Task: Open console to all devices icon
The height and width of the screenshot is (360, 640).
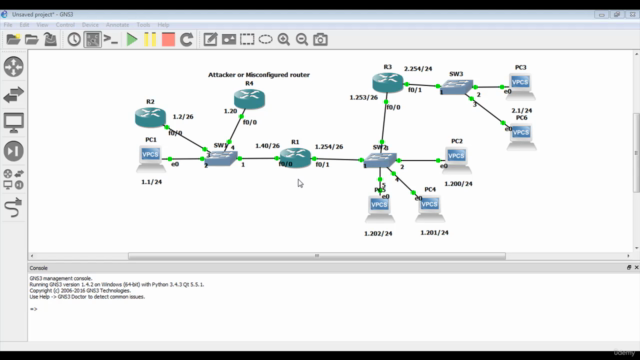Action: click(x=111, y=40)
